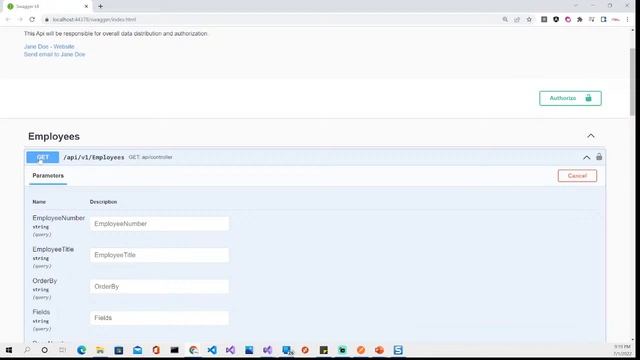640x360 pixels.
Task: Click the Employees section heading
Action: click(54, 136)
